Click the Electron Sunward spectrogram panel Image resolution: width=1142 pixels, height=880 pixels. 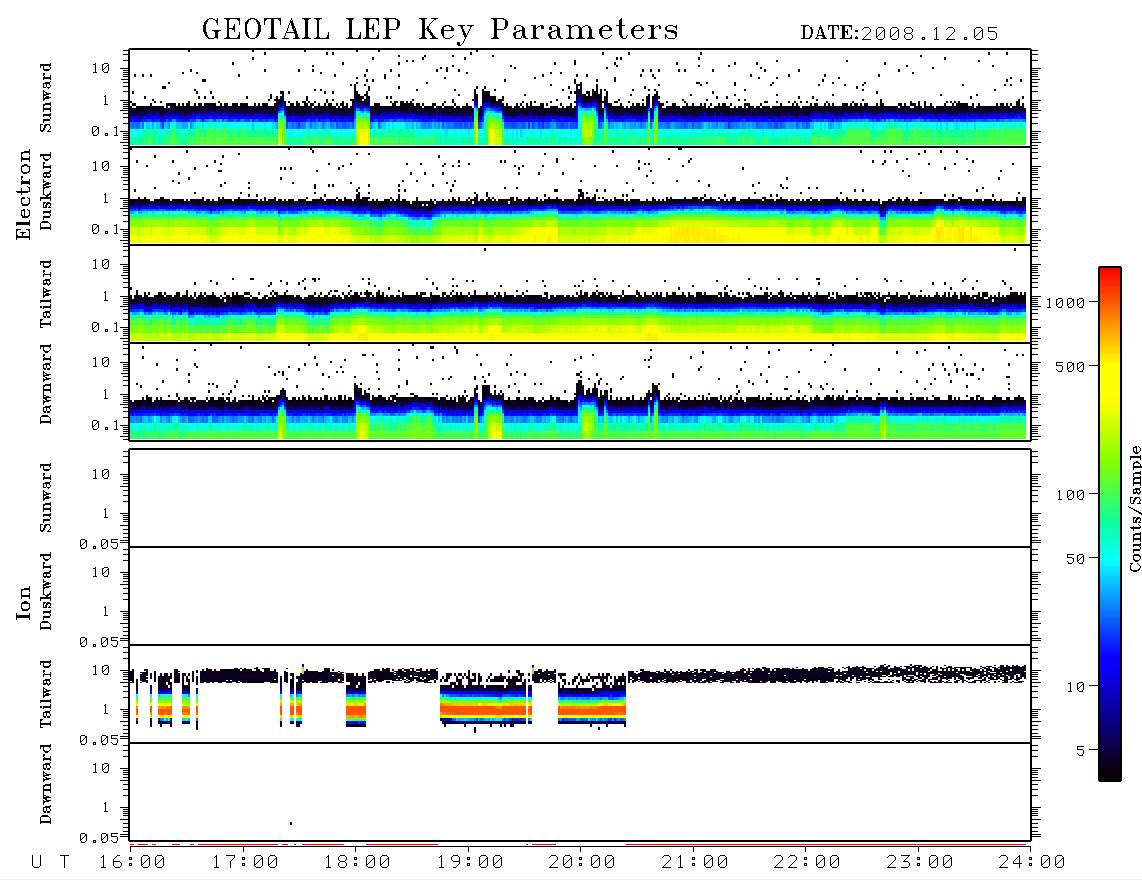pos(580,98)
